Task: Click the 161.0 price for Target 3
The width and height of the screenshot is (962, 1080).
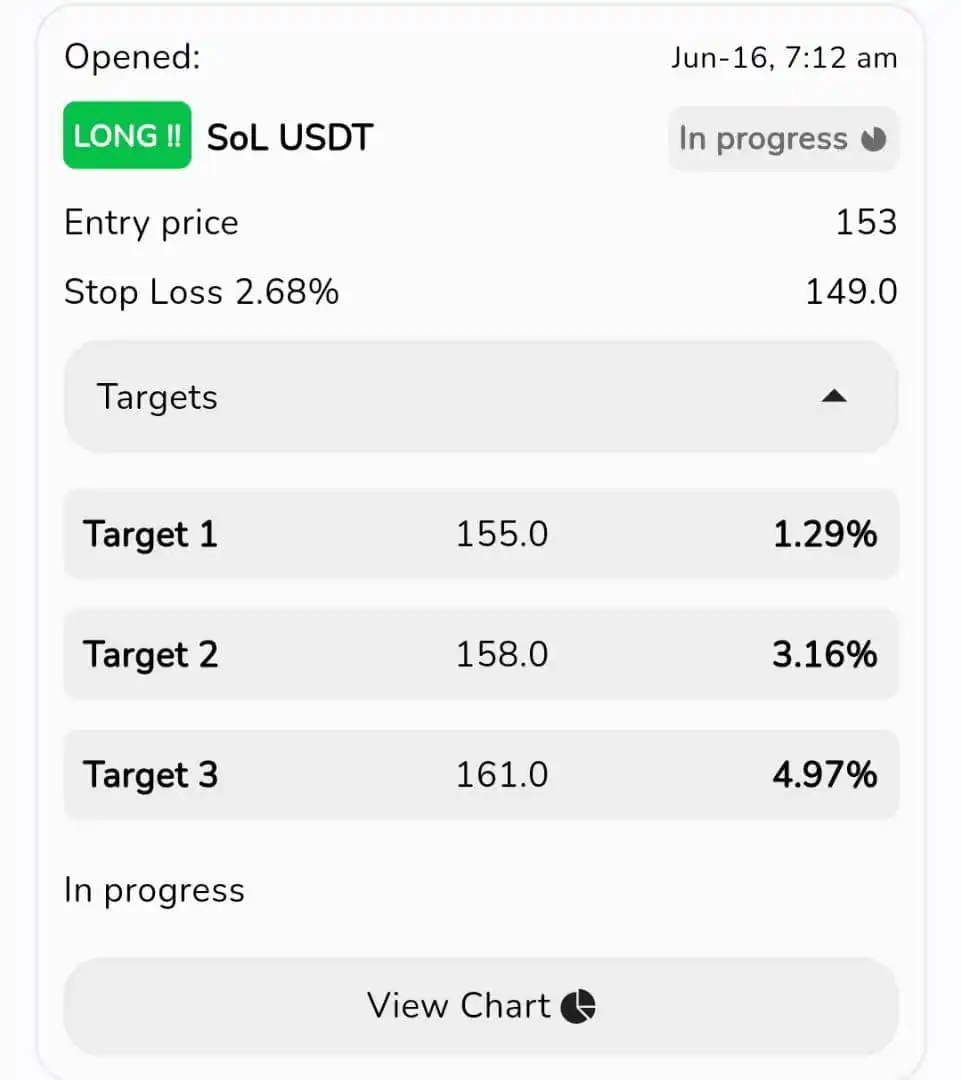Action: (502, 775)
